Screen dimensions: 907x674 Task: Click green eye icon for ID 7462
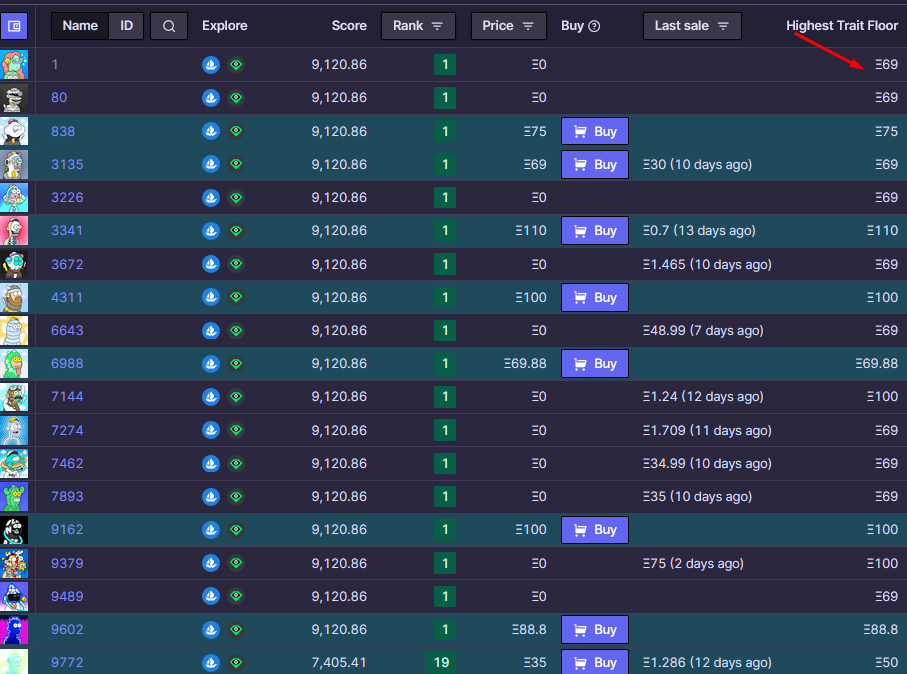click(236, 463)
